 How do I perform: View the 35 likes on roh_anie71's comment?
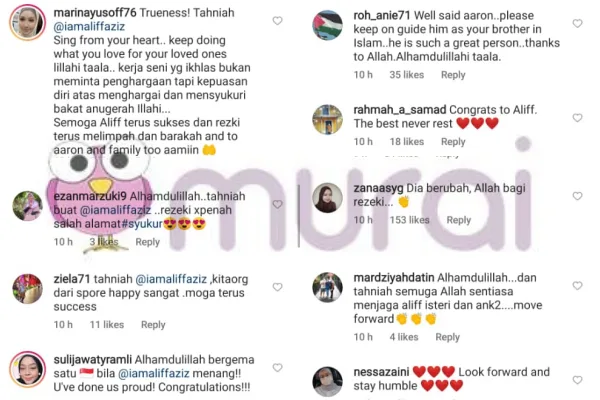click(x=406, y=75)
